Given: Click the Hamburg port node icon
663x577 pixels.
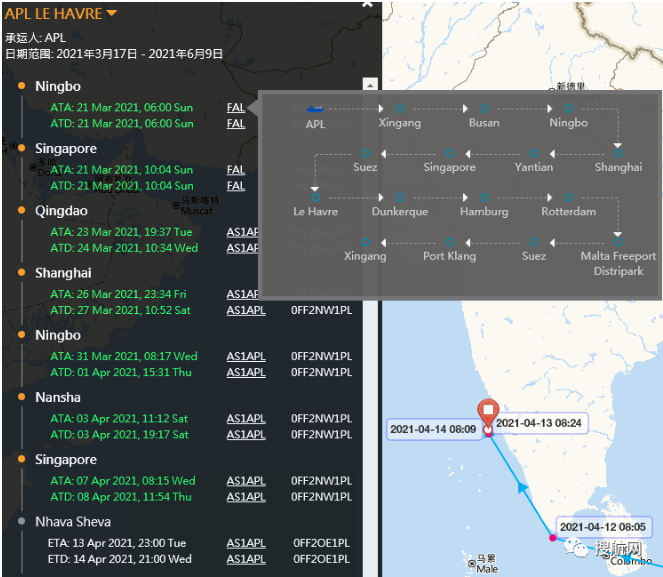Looking at the screenshot, I should pos(484,197).
